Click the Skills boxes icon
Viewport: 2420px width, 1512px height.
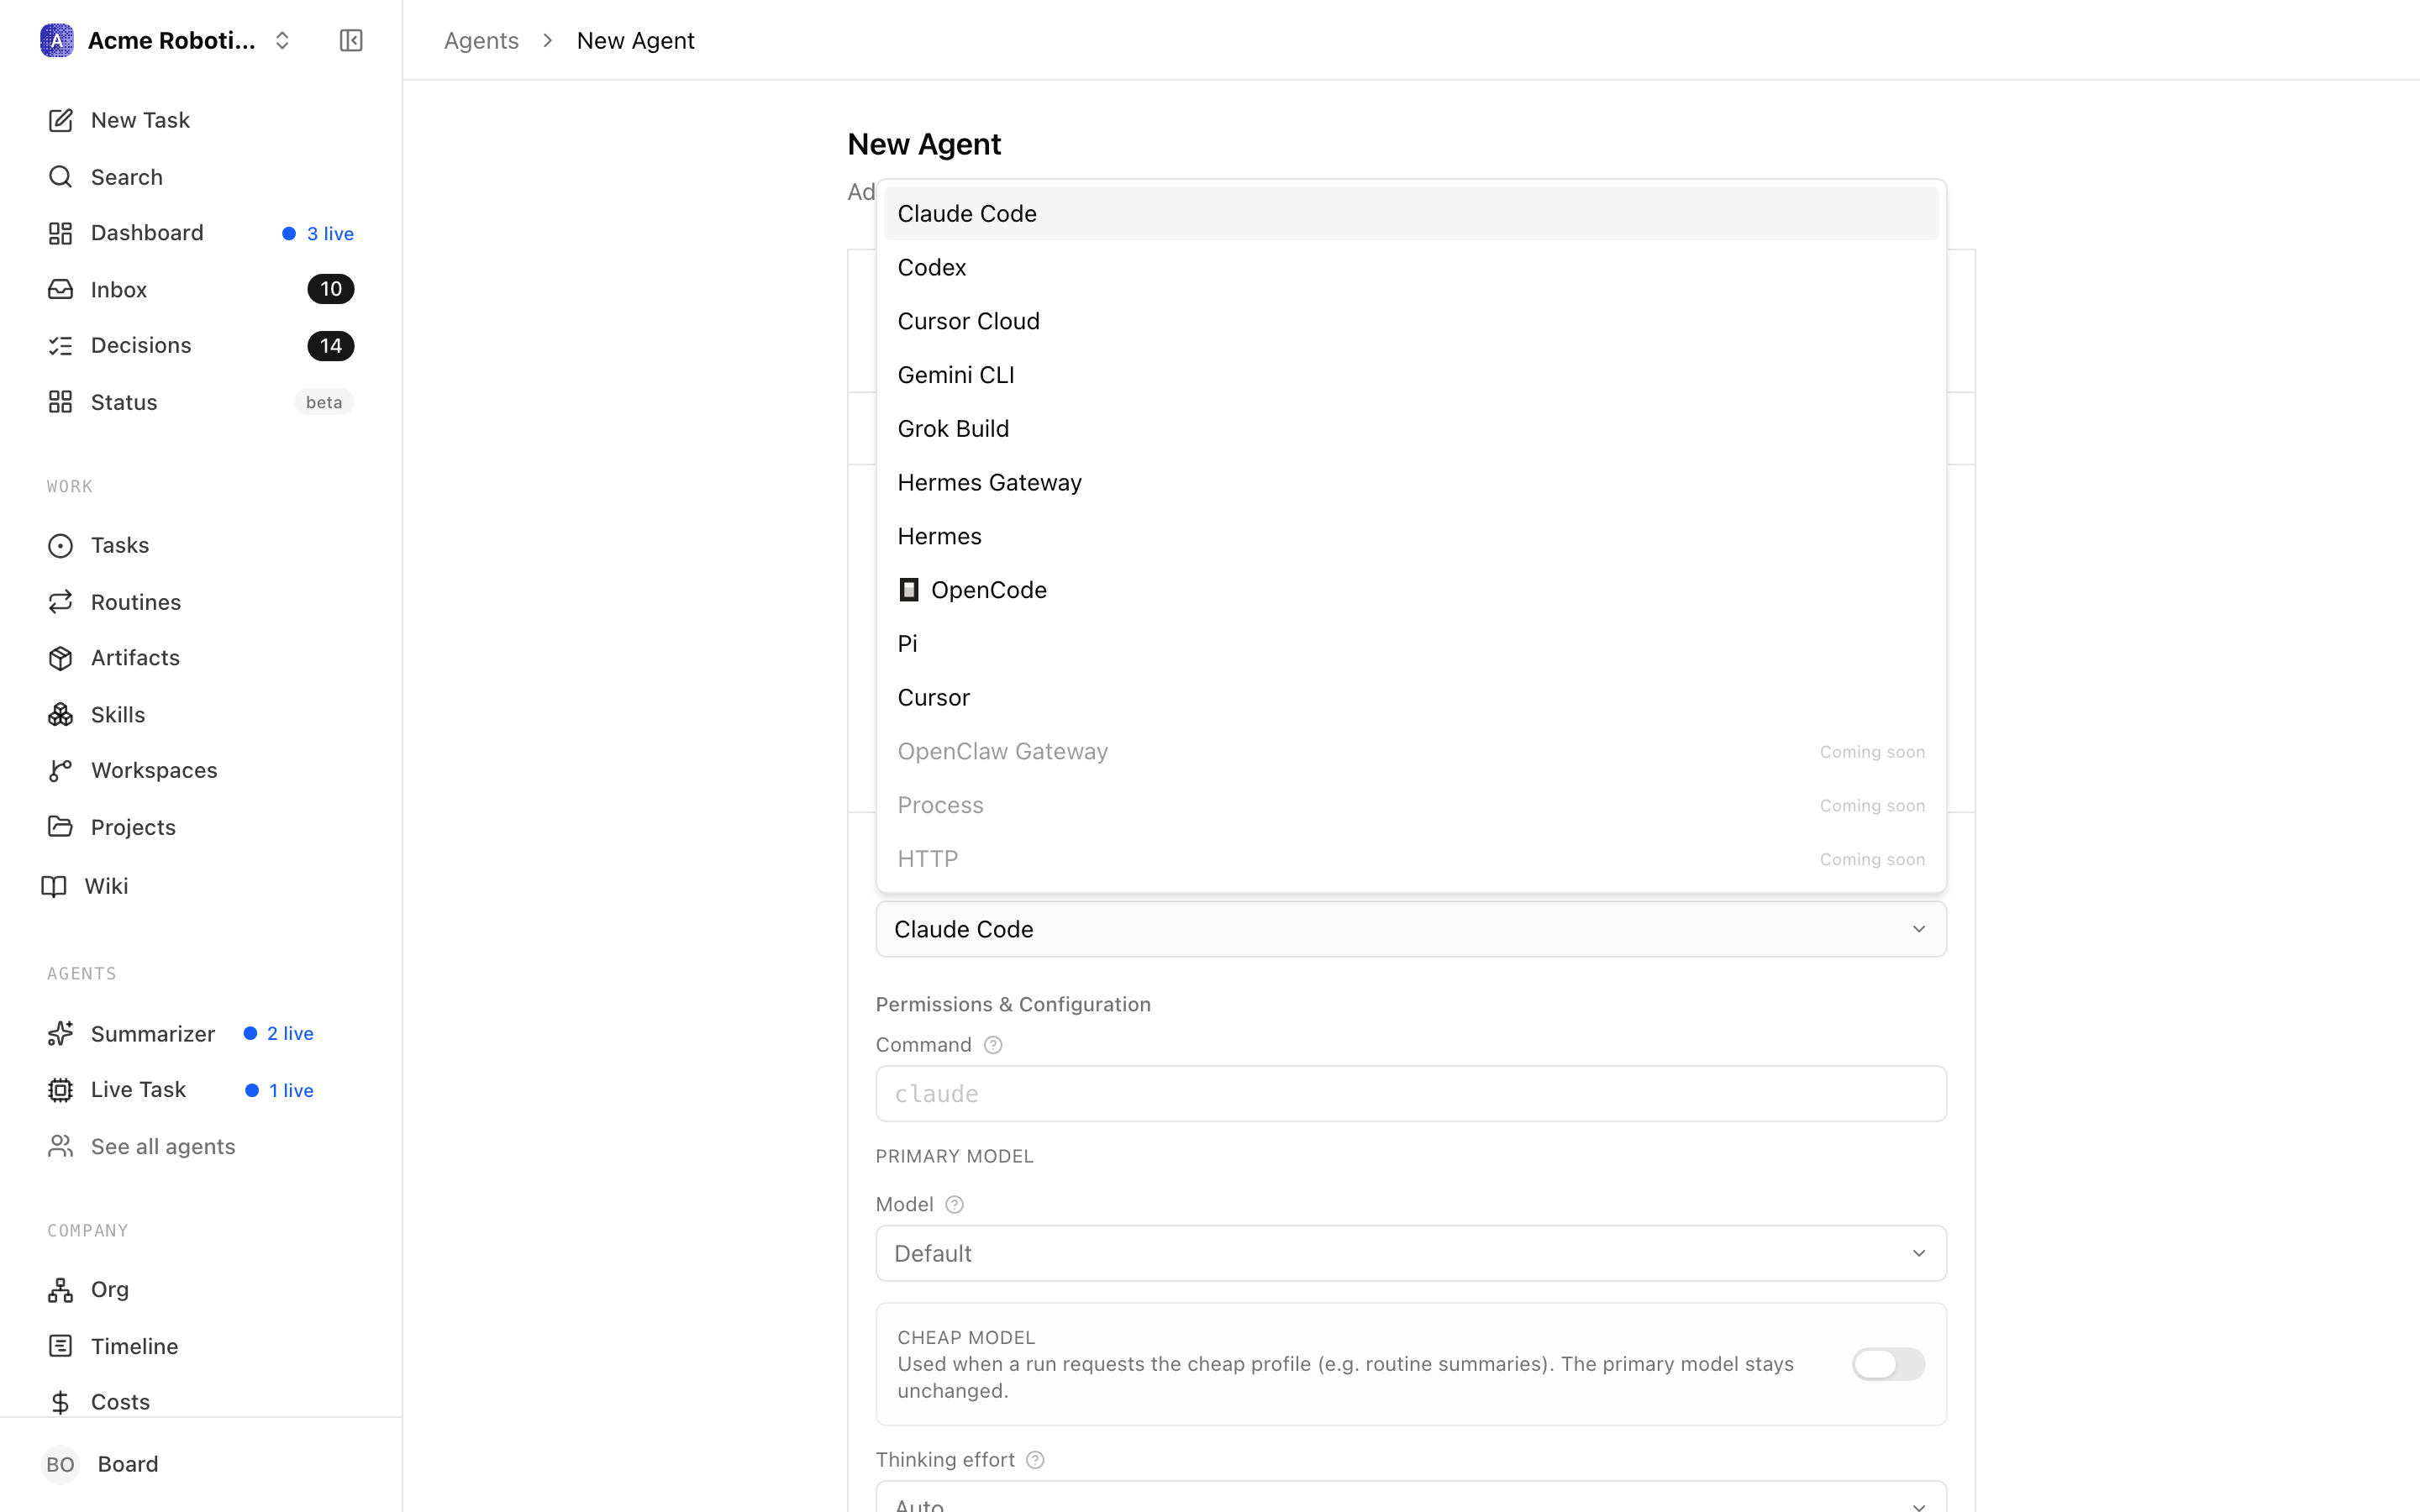60,714
